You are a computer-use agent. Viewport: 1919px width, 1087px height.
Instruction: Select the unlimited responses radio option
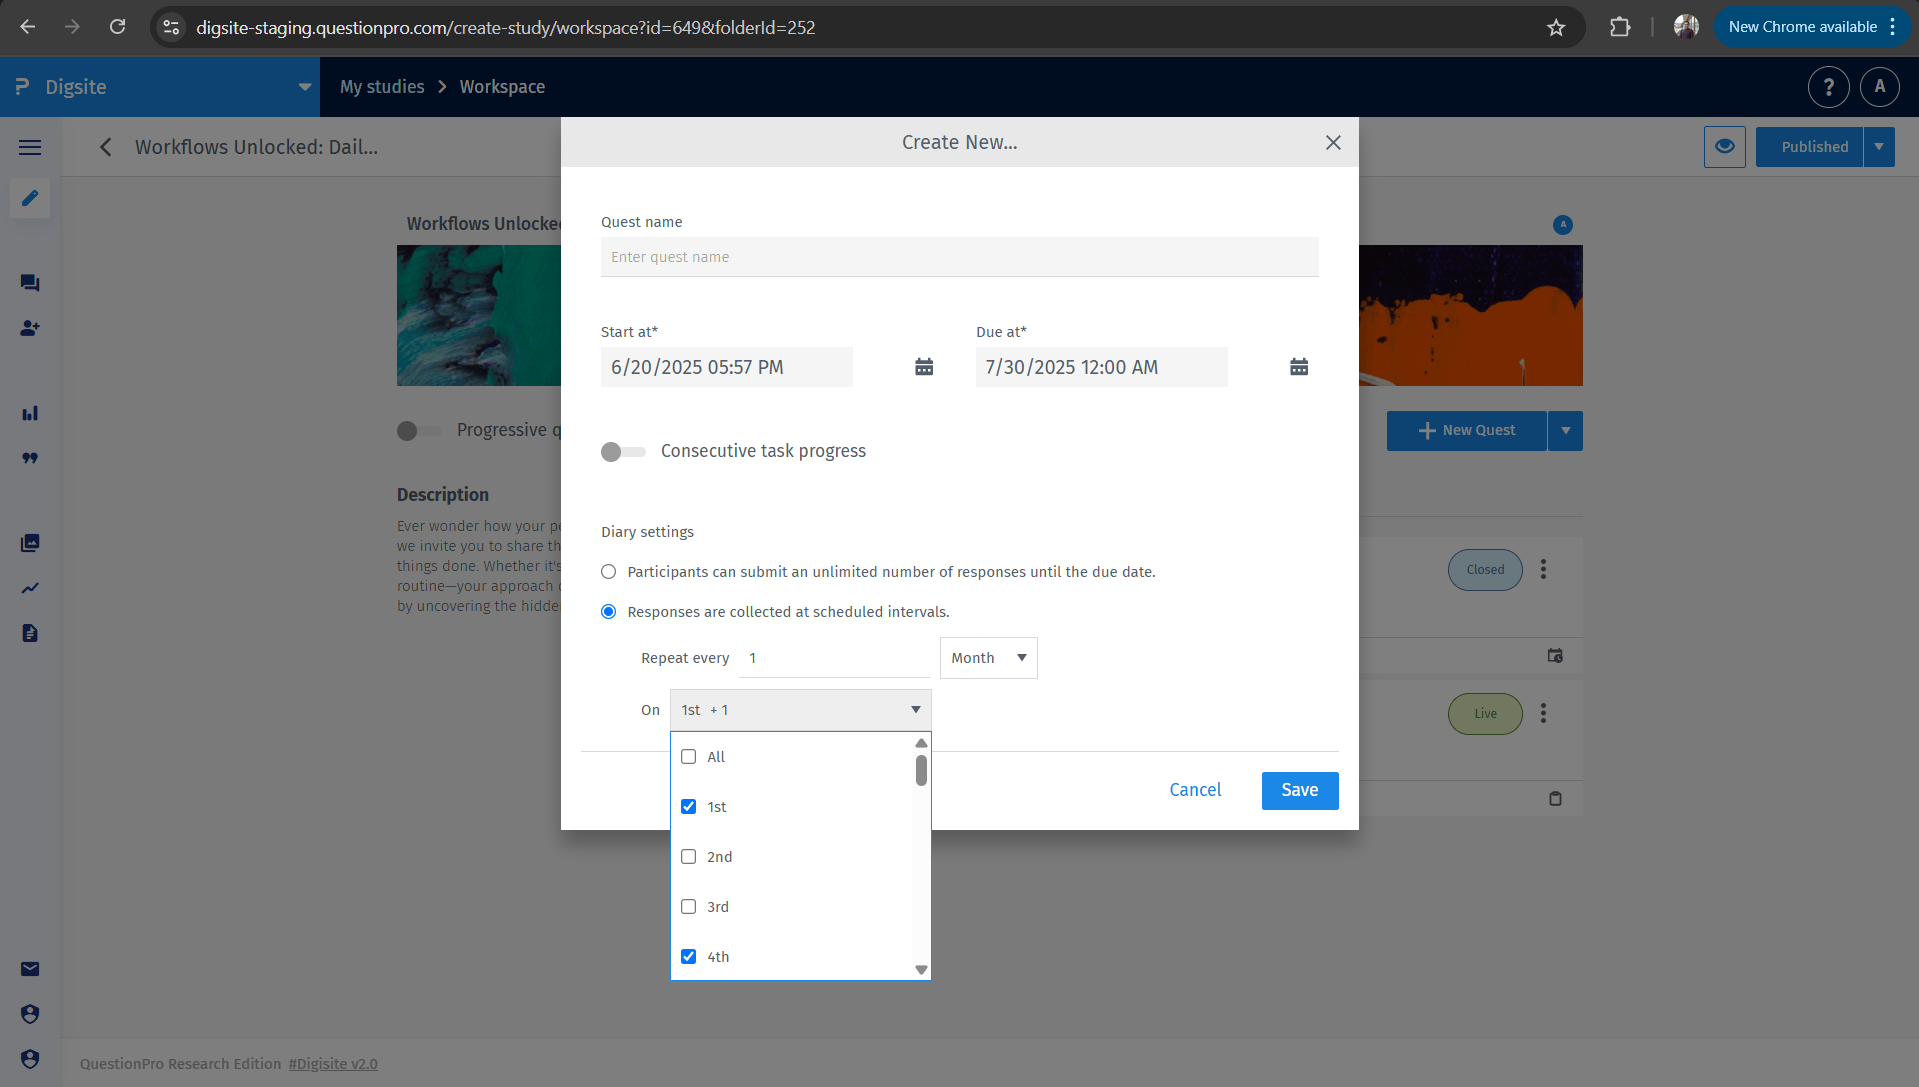point(608,571)
